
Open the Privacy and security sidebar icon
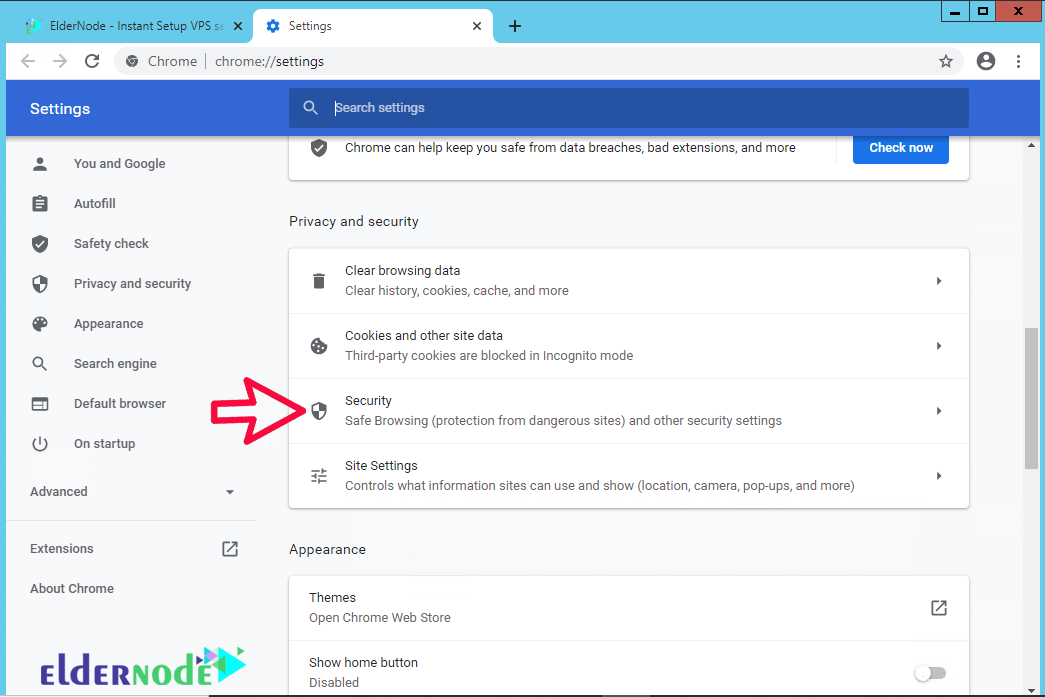[x=40, y=283]
